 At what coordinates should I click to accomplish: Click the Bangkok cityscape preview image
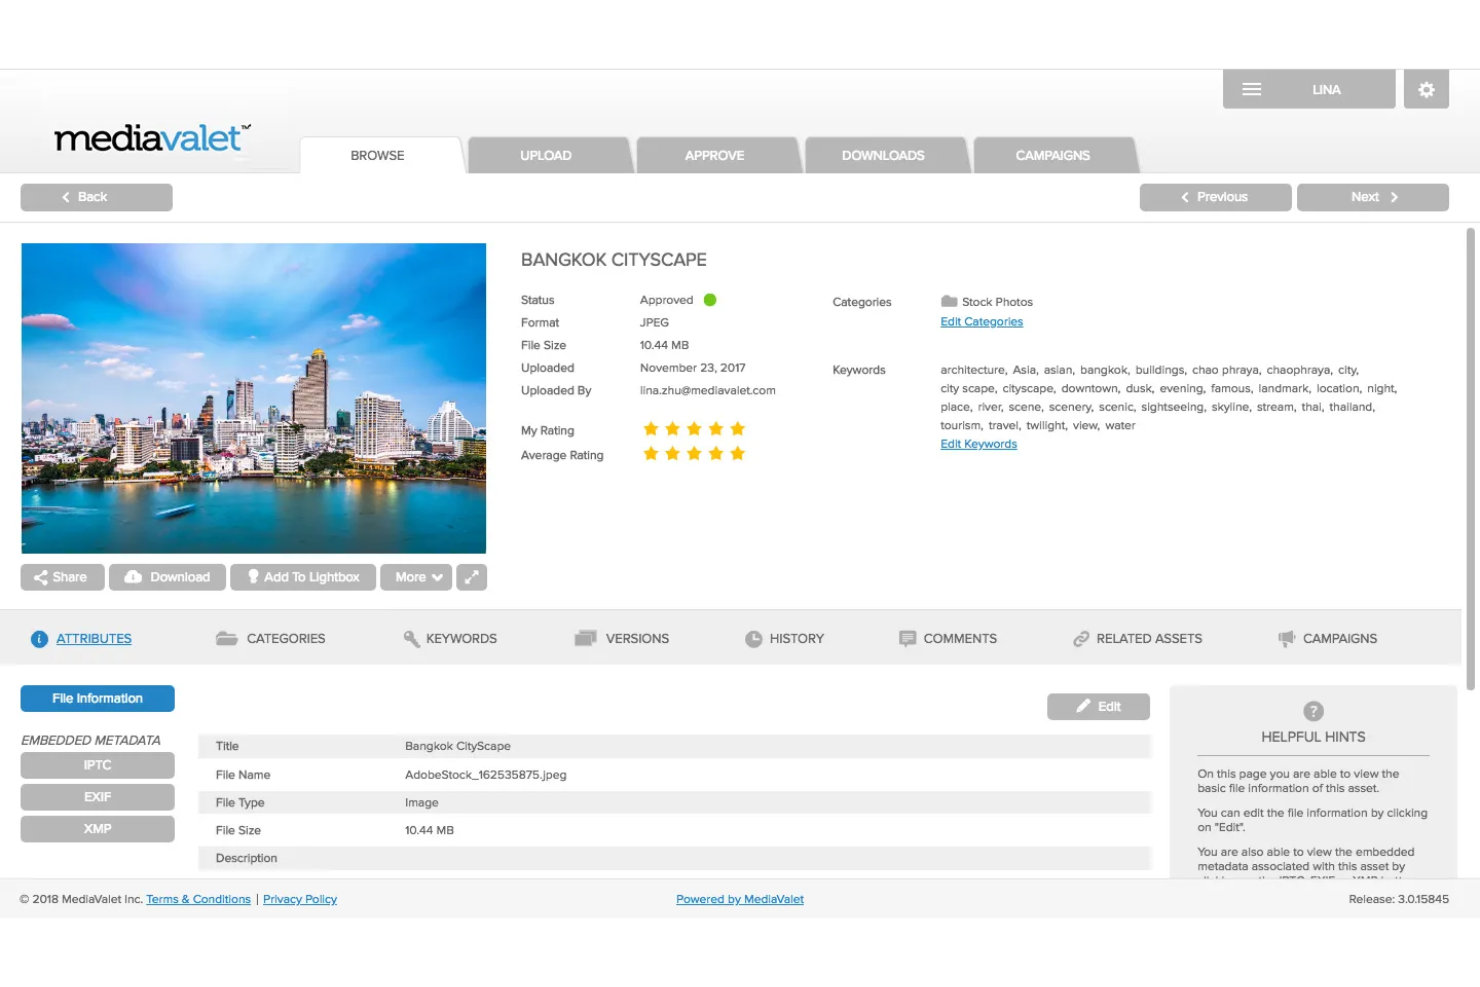(254, 398)
